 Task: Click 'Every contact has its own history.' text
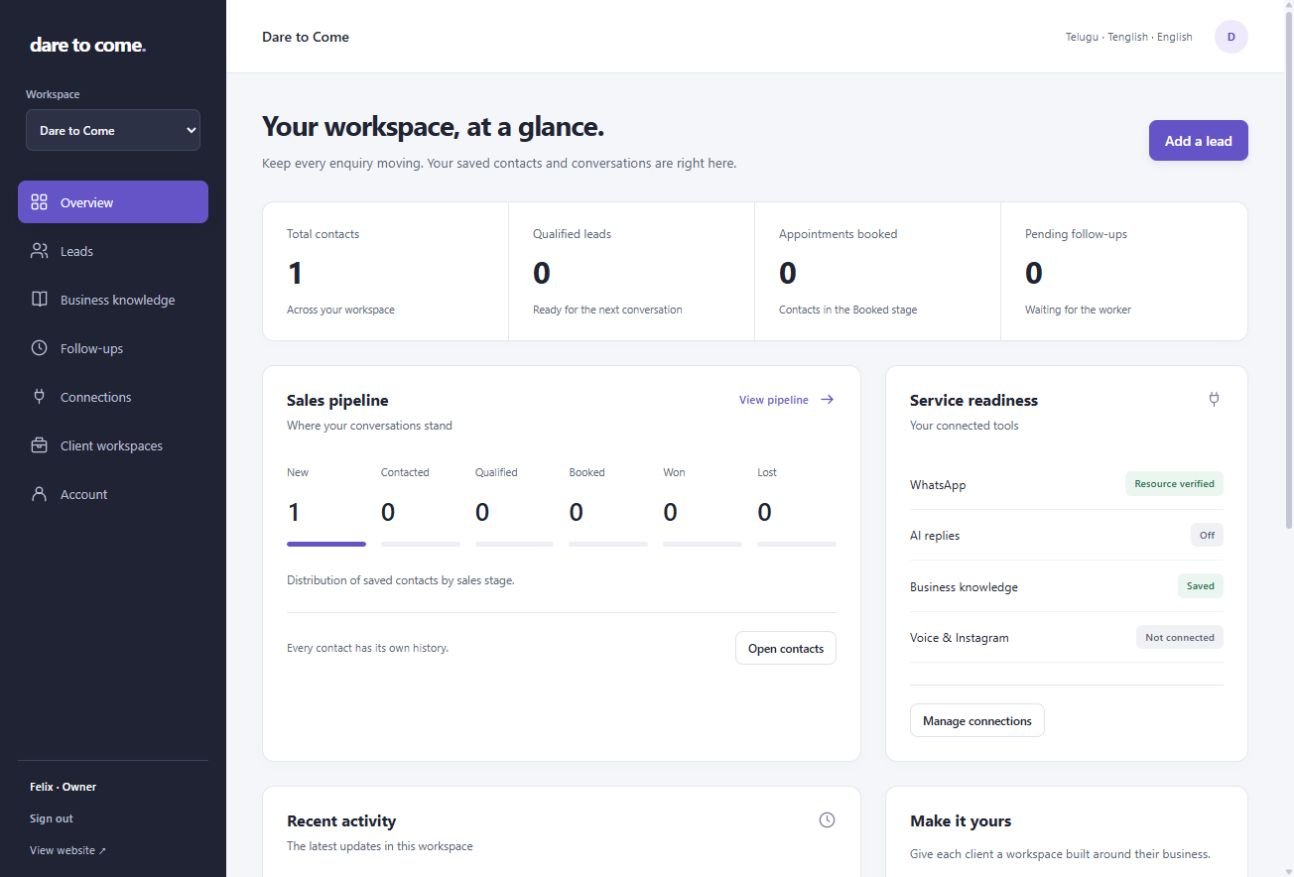368,648
